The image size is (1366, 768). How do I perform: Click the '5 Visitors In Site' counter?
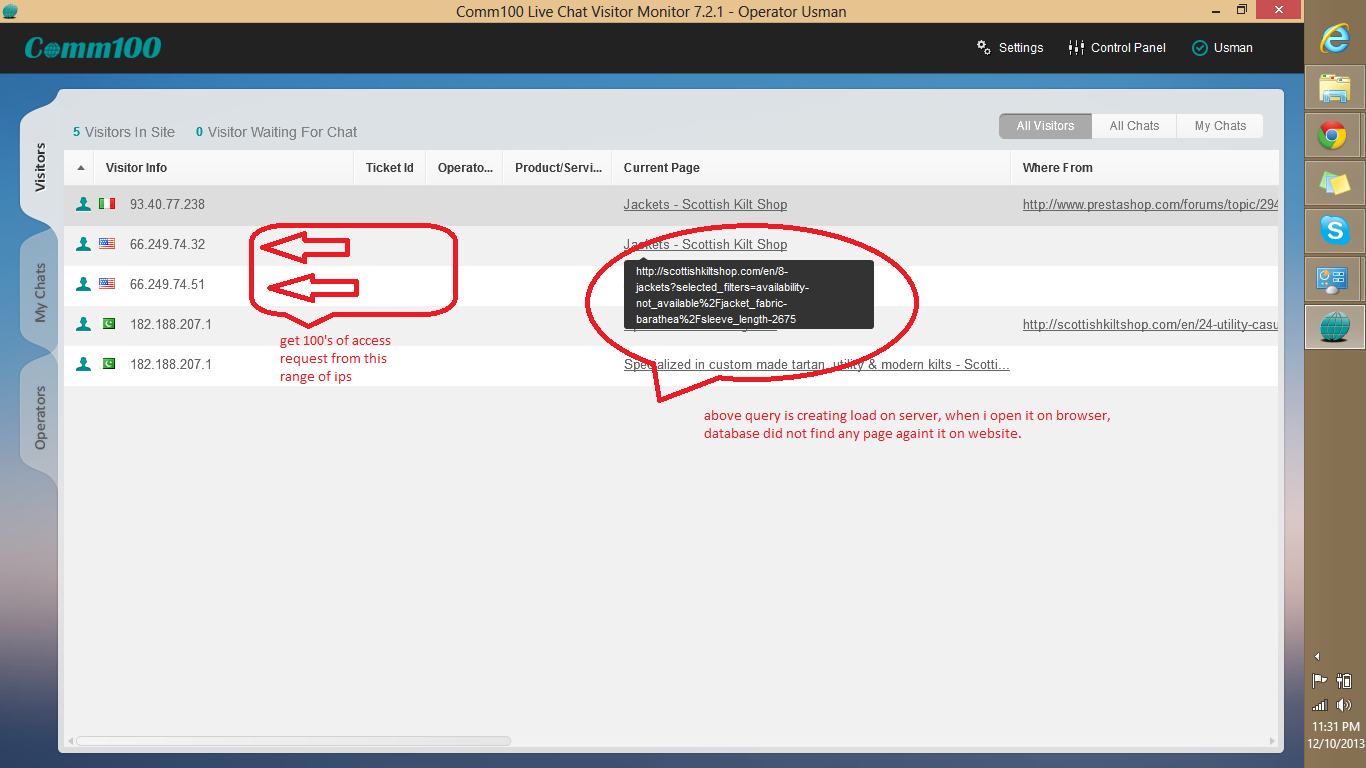pyautogui.click(x=124, y=132)
